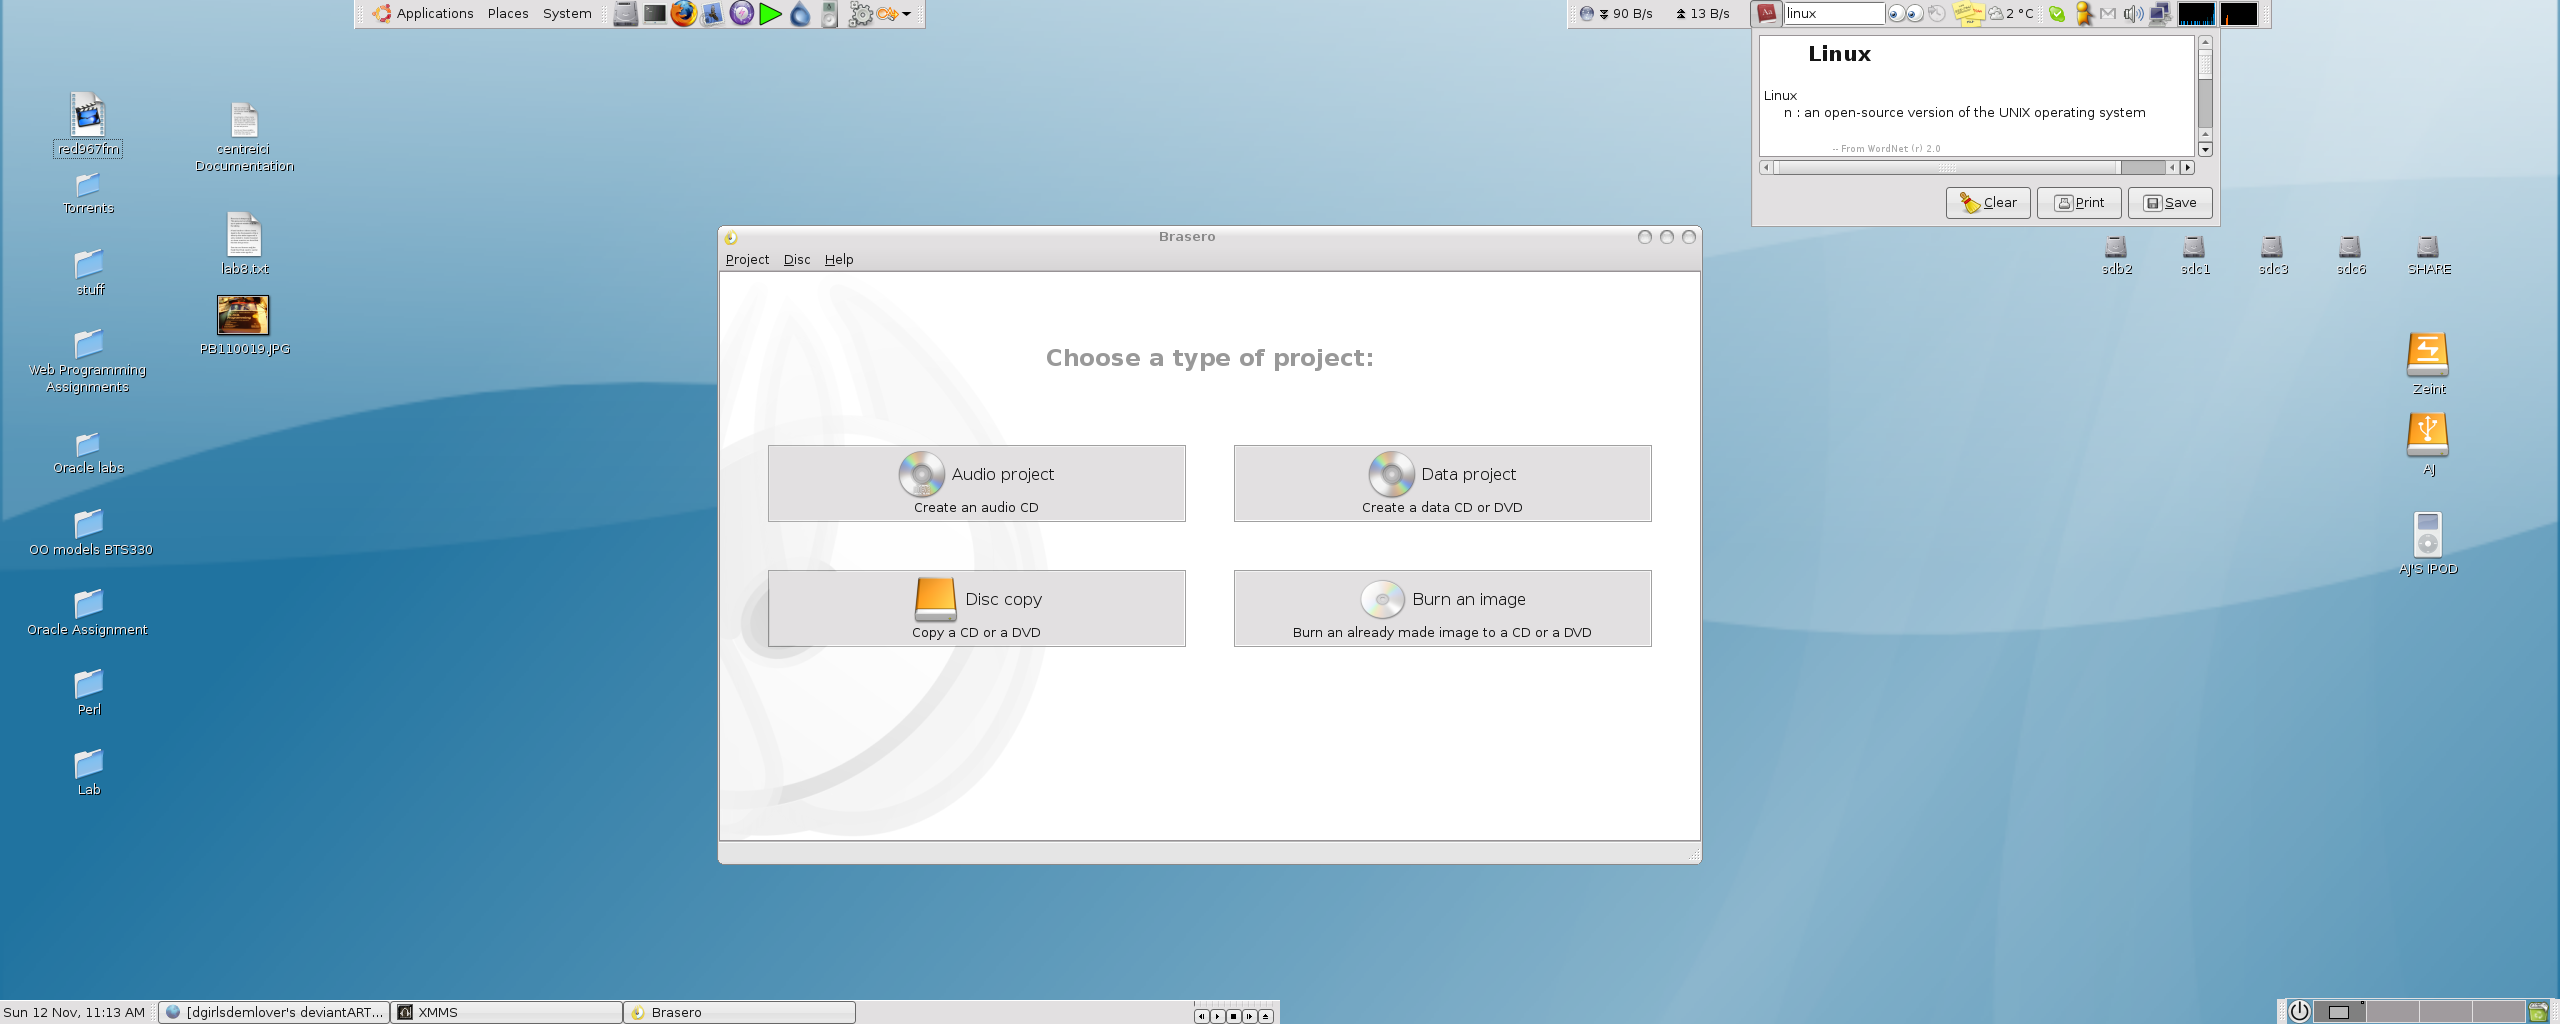The height and width of the screenshot is (1024, 2560).
Task: Start a Data project
Action: (x=1442, y=483)
